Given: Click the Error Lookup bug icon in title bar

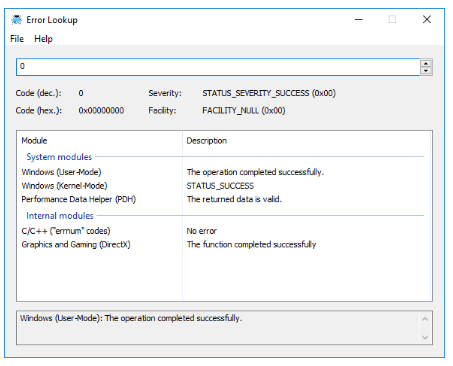Looking at the screenshot, I should [16, 20].
